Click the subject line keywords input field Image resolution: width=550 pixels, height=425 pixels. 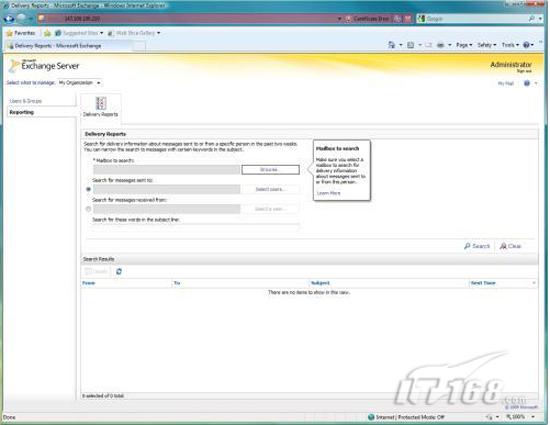pos(196,228)
